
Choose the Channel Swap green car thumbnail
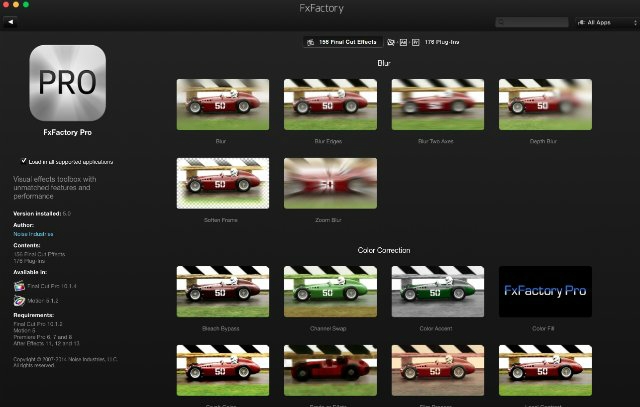(x=329, y=291)
